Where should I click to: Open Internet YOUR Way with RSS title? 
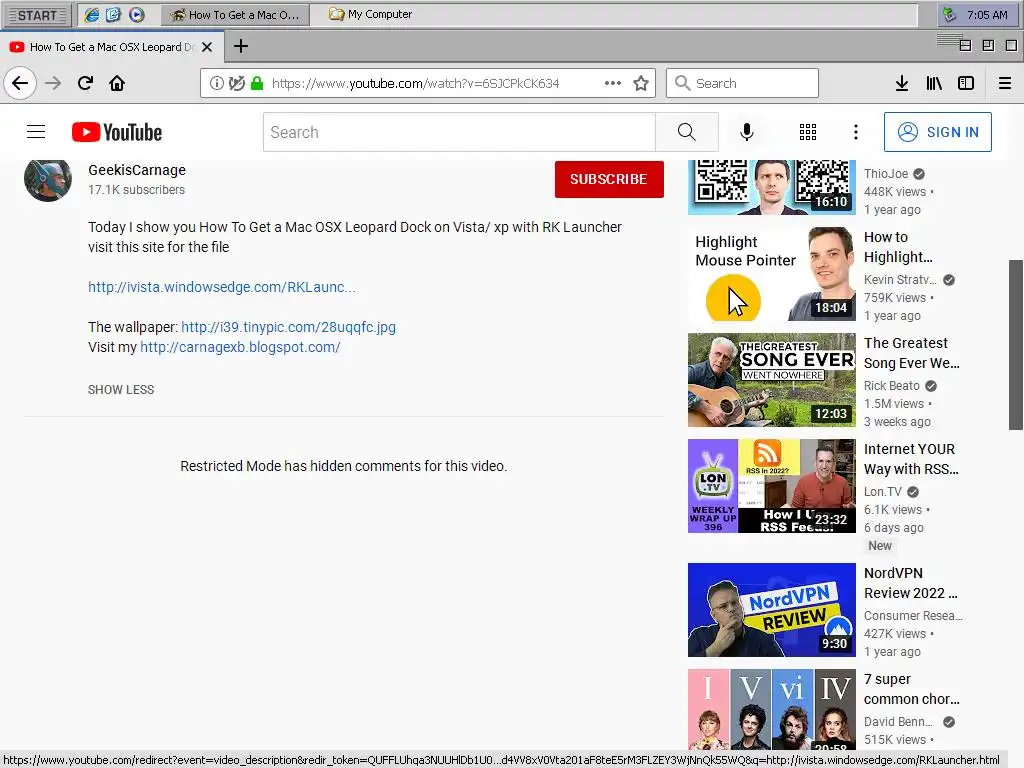[911, 459]
